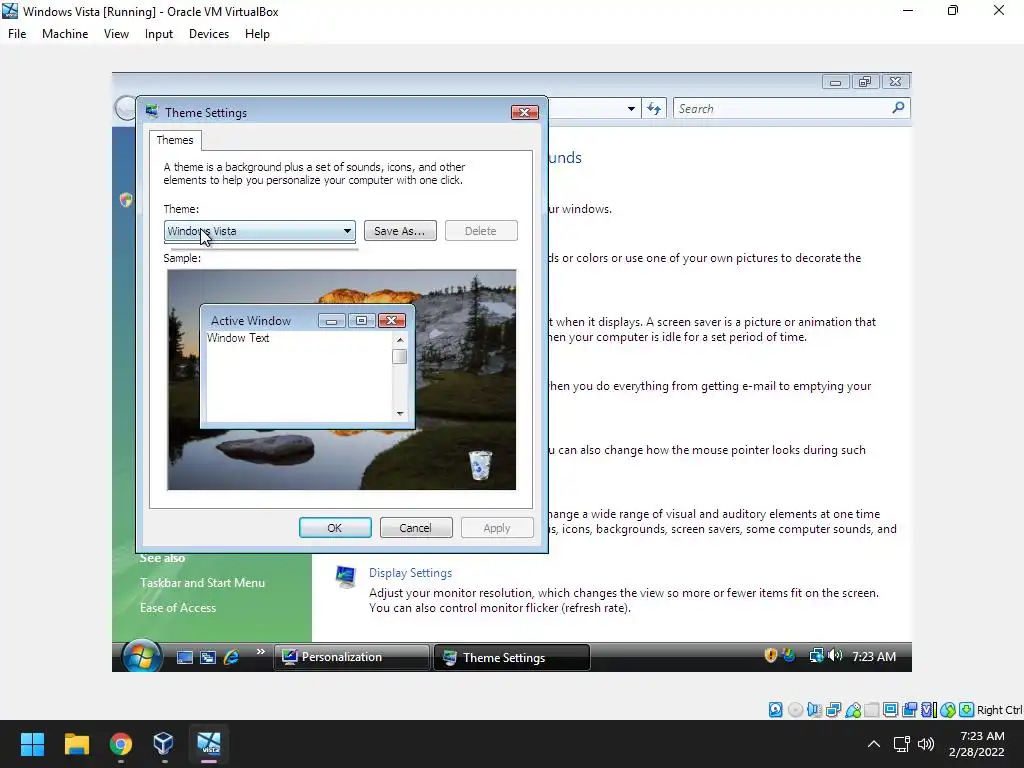Click the Vista taskbar clock 7:23 AM
This screenshot has height=768, width=1024.
point(874,656)
